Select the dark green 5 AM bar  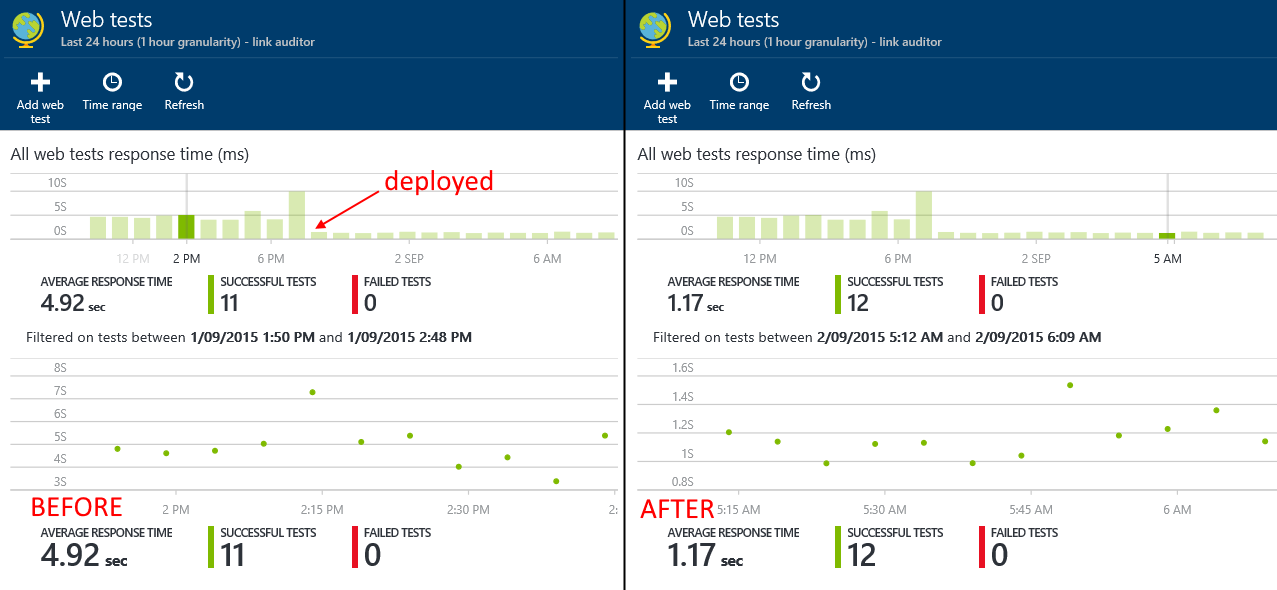coord(1167,236)
